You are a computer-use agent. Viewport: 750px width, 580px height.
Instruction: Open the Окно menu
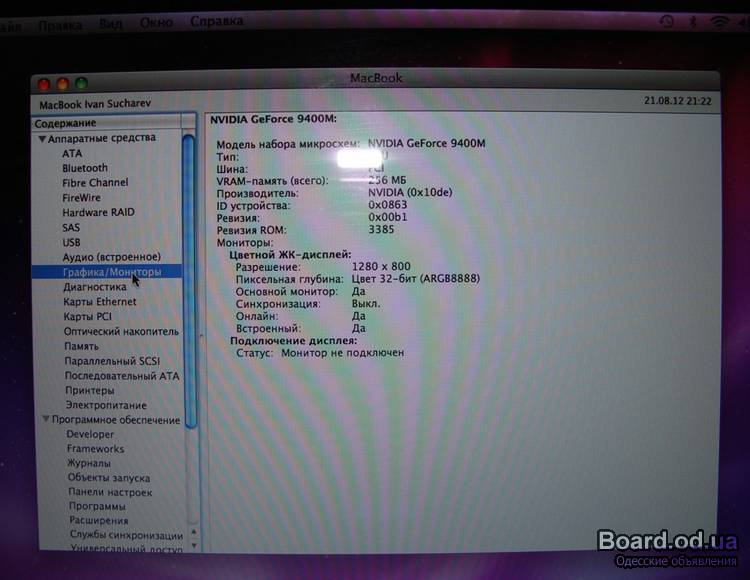click(156, 20)
